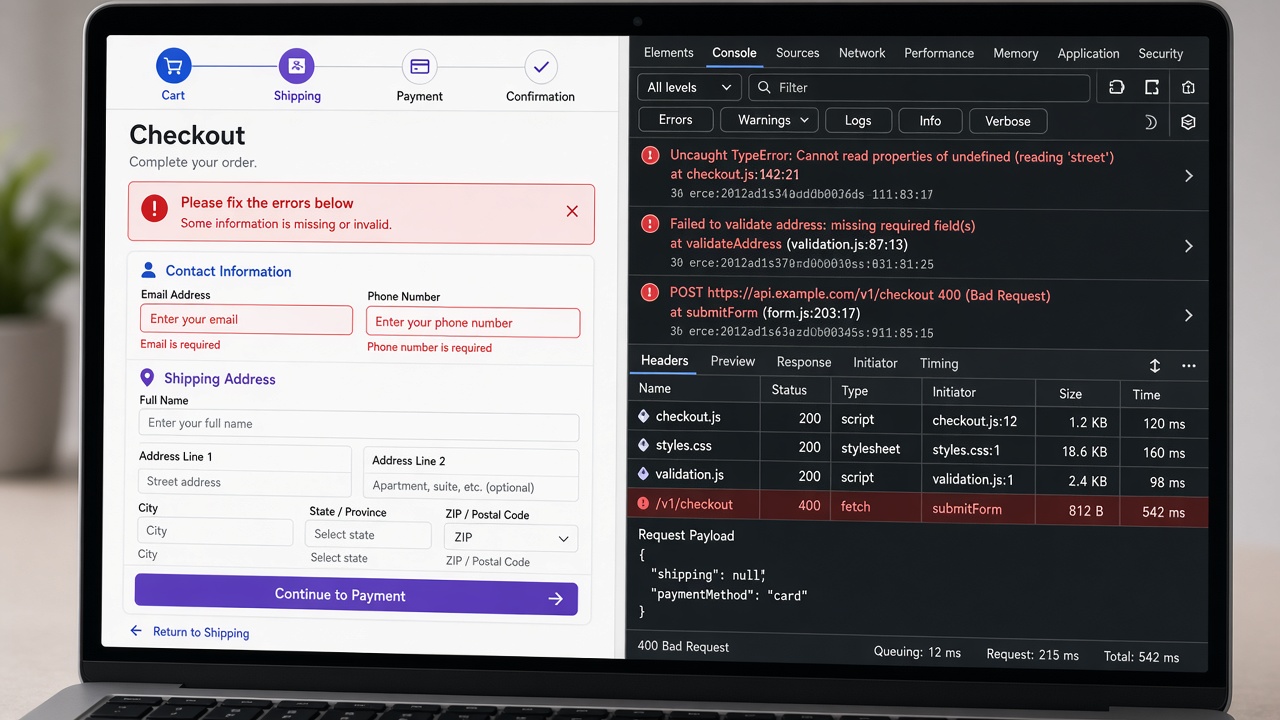Click the console Filter input

pos(920,87)
